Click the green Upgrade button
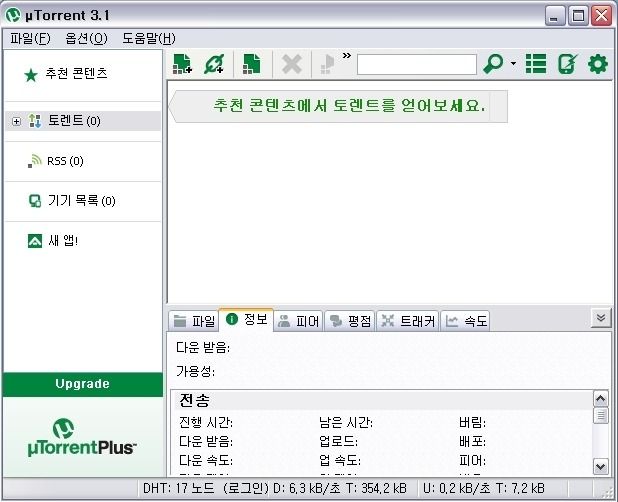618x502 pixels. coord(82,384)
